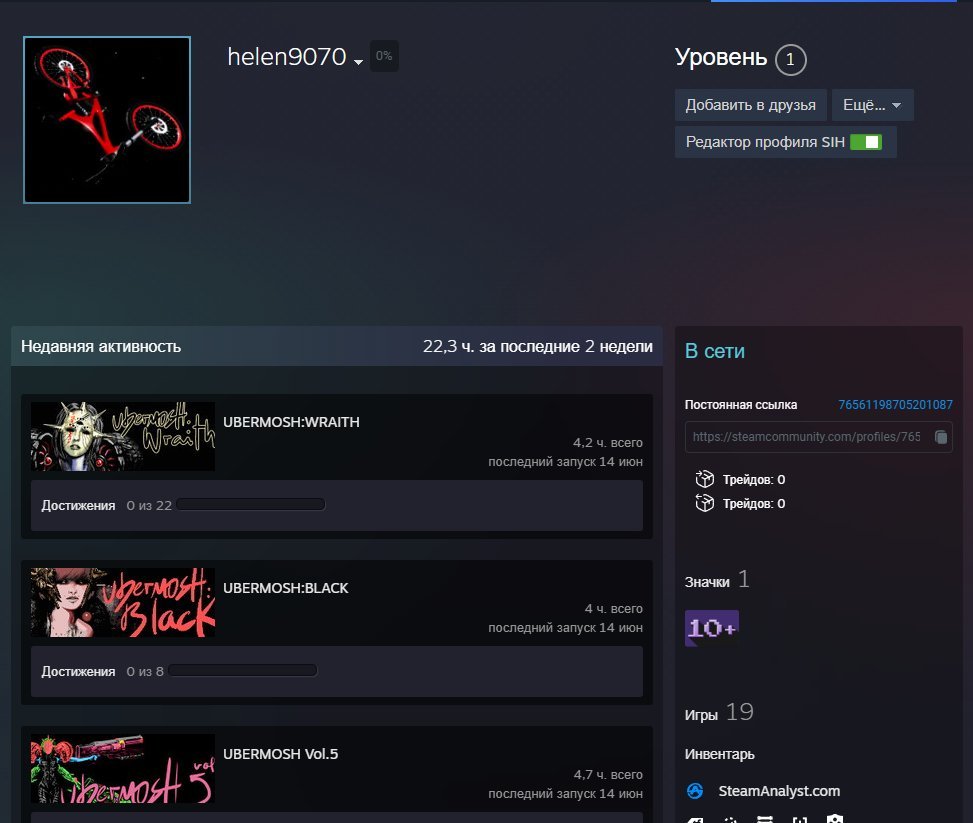Click "22,3 ч. за последние 2 недели" text
Viewport: 973px width, 823px height.
coord(537,346)
